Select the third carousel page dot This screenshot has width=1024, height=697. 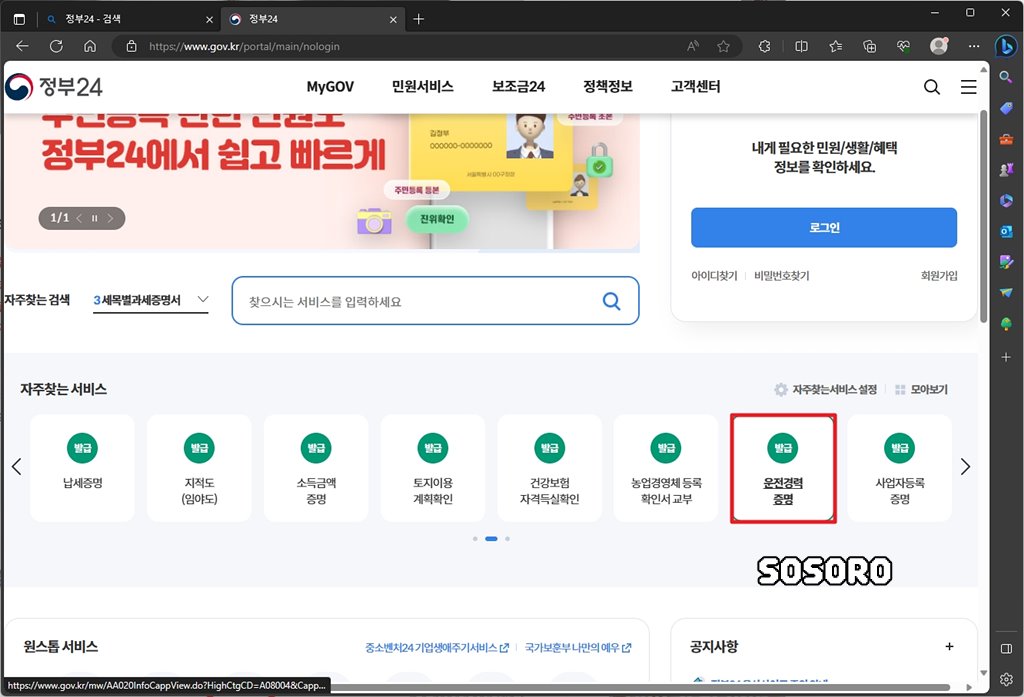(x=507, y=539)
